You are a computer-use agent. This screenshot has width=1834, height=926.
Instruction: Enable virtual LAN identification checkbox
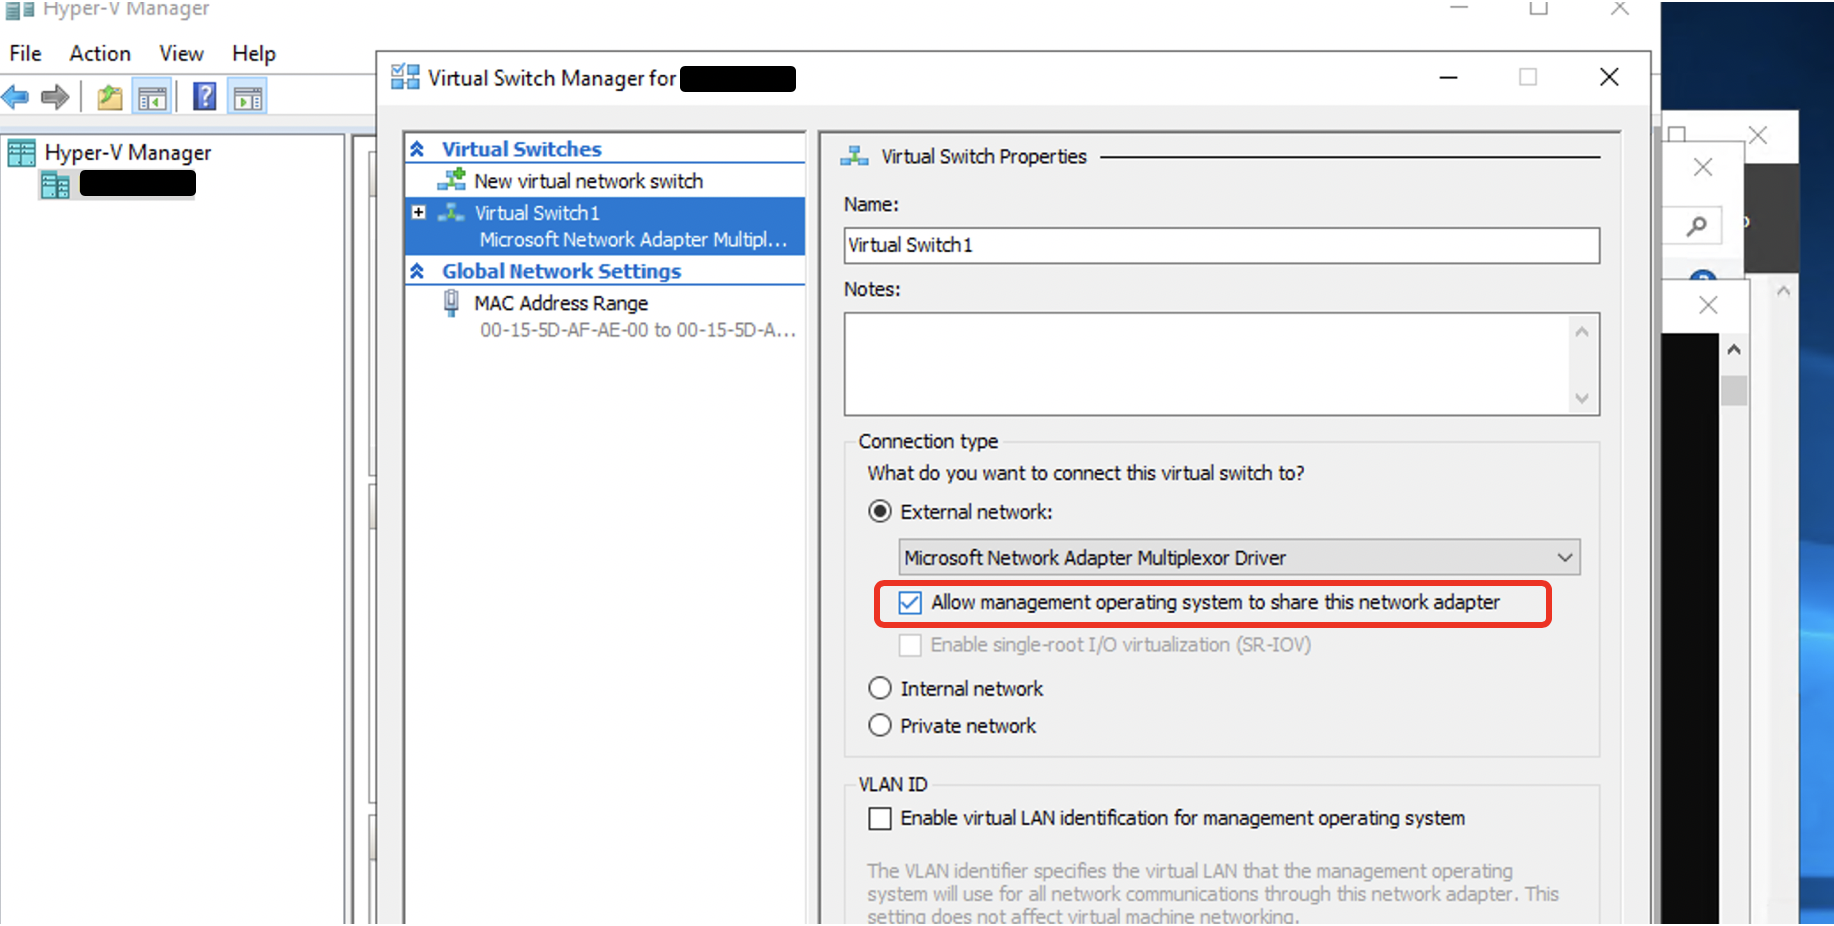tap(880, 818)
